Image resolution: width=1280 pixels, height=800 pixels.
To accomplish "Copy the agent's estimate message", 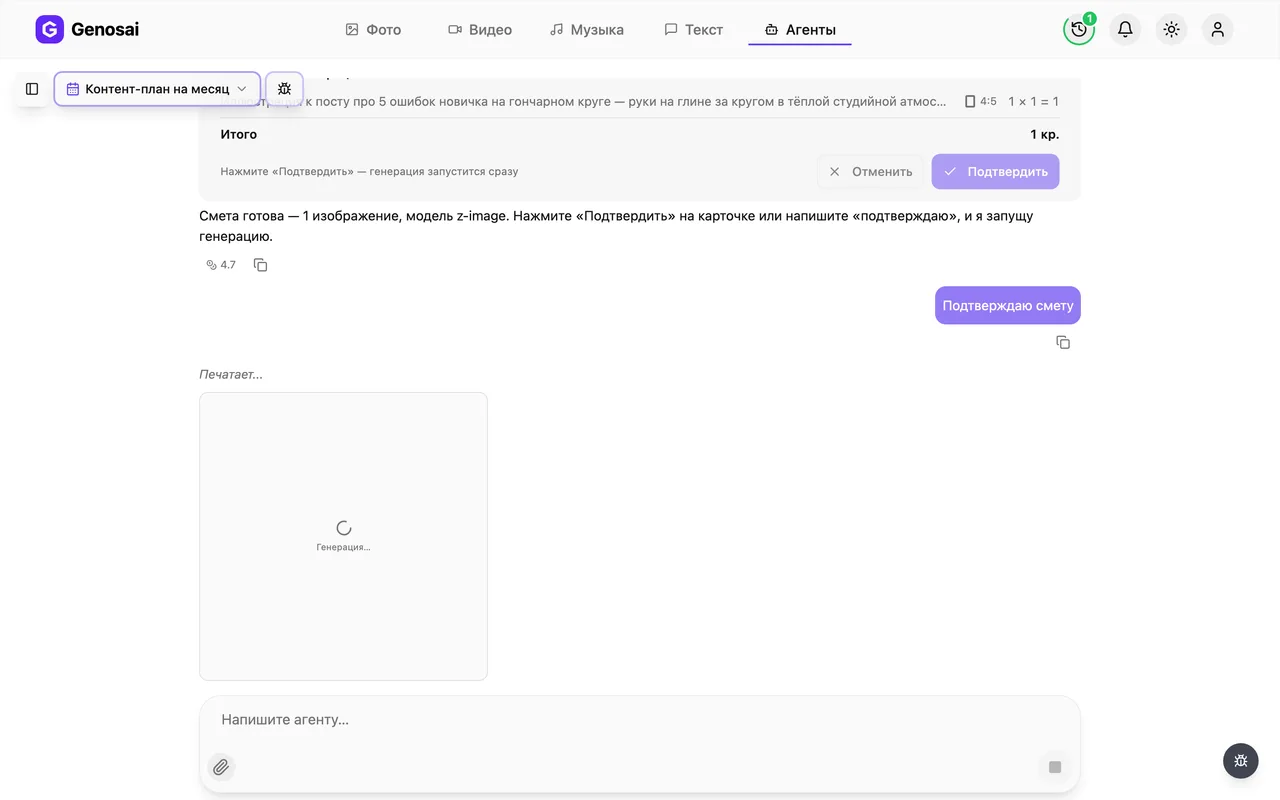I will (x=261, y=265).
